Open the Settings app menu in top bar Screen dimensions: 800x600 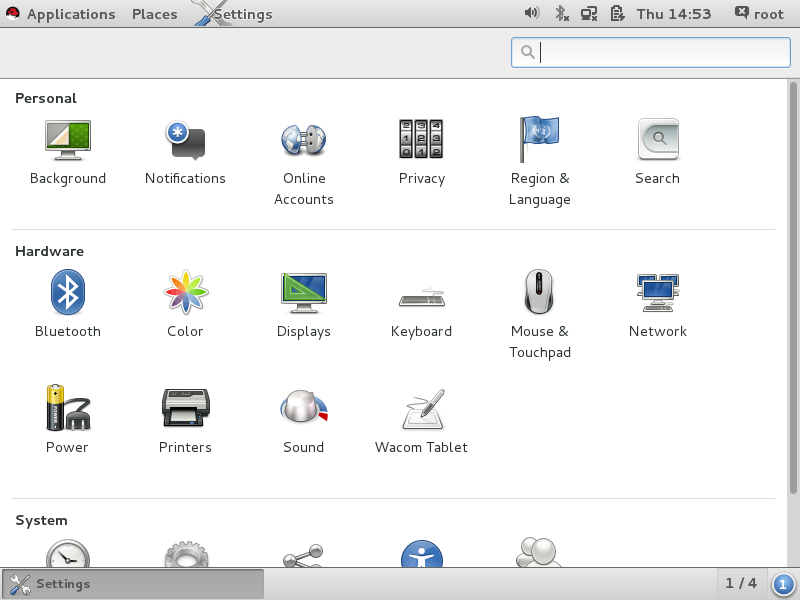tap(235, 14)
